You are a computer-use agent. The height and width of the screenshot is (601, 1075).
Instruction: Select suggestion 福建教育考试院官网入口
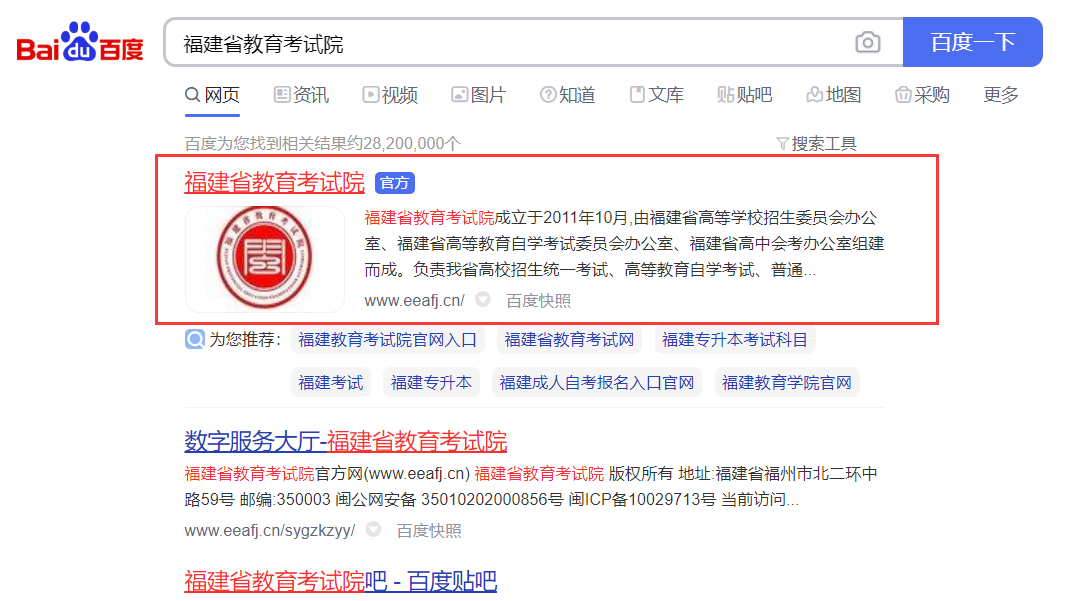tap(387, 340)
